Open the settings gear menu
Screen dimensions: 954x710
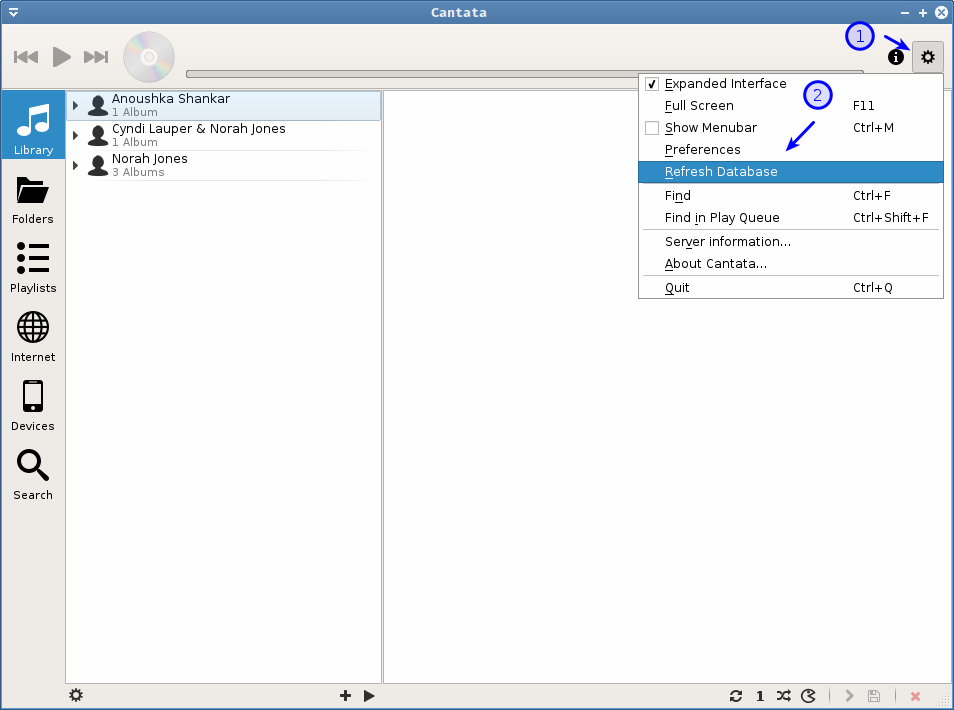927,57
